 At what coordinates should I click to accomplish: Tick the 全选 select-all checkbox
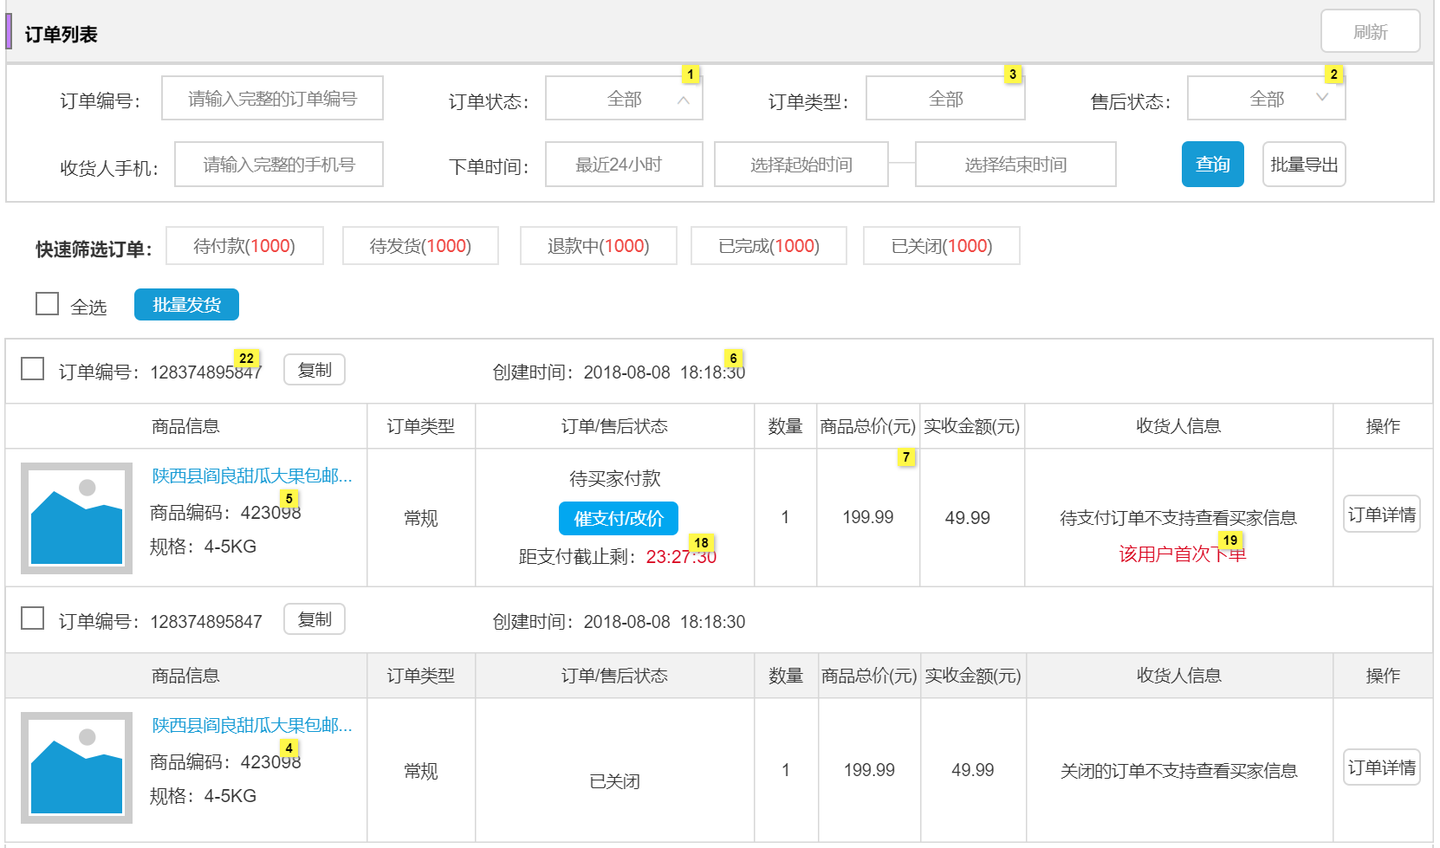tap(47, 303)
